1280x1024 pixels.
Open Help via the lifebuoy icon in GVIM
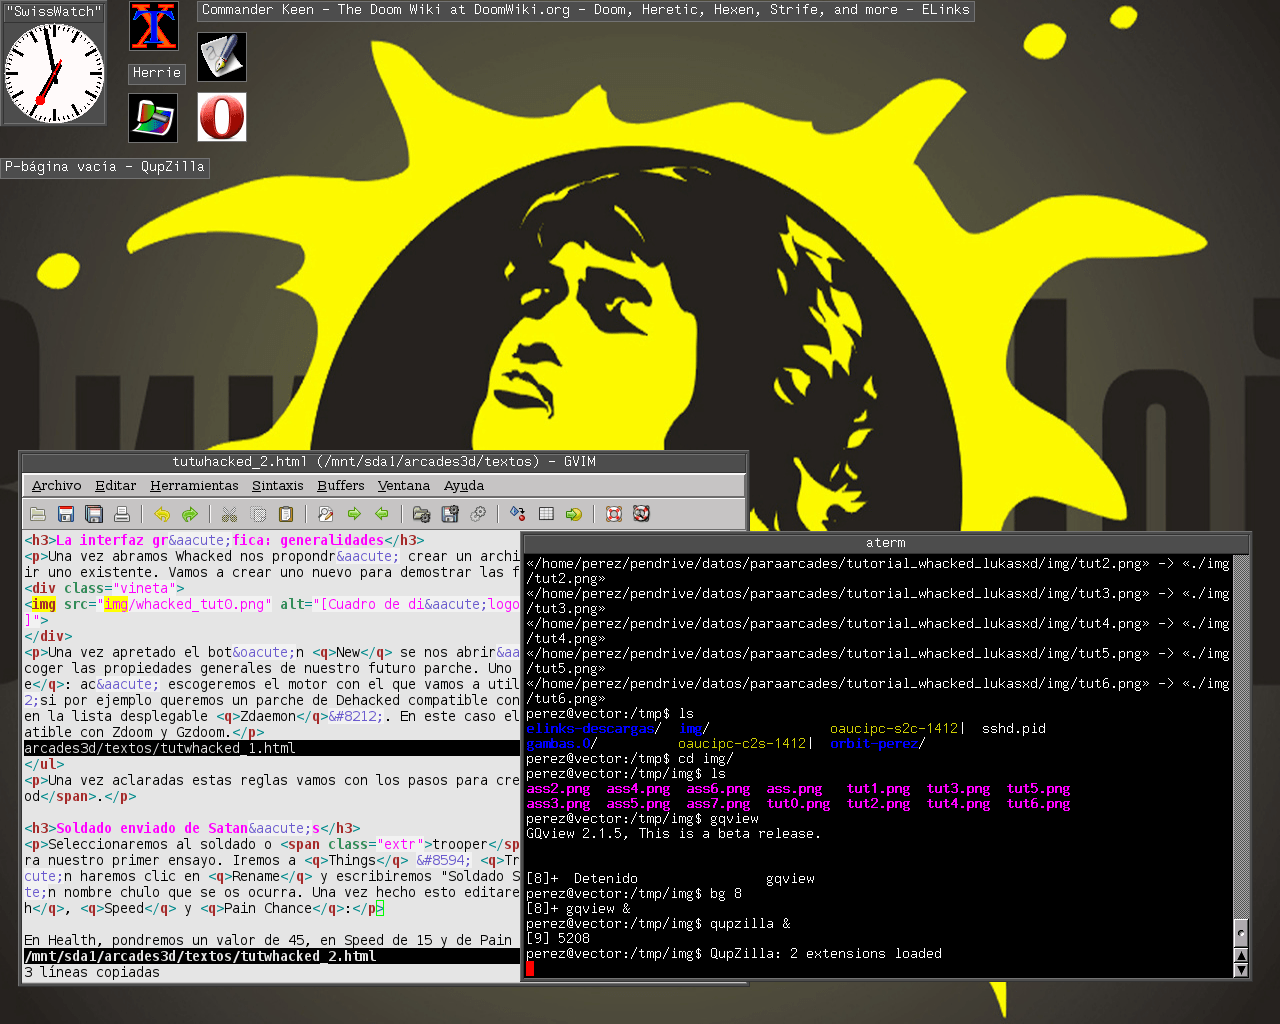click(x=614, y=514)
